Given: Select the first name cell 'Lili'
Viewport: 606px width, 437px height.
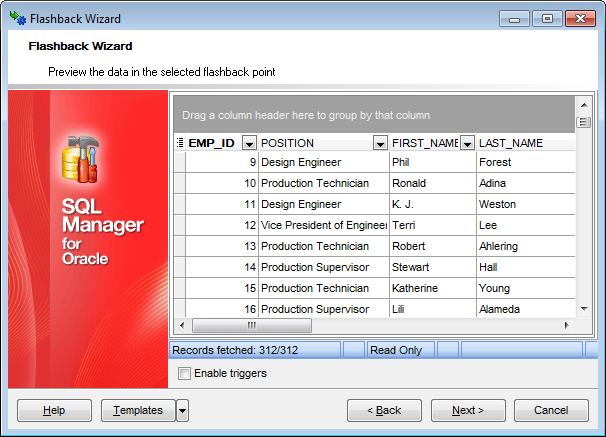Looking at the screenshot, I should [433, 309].
